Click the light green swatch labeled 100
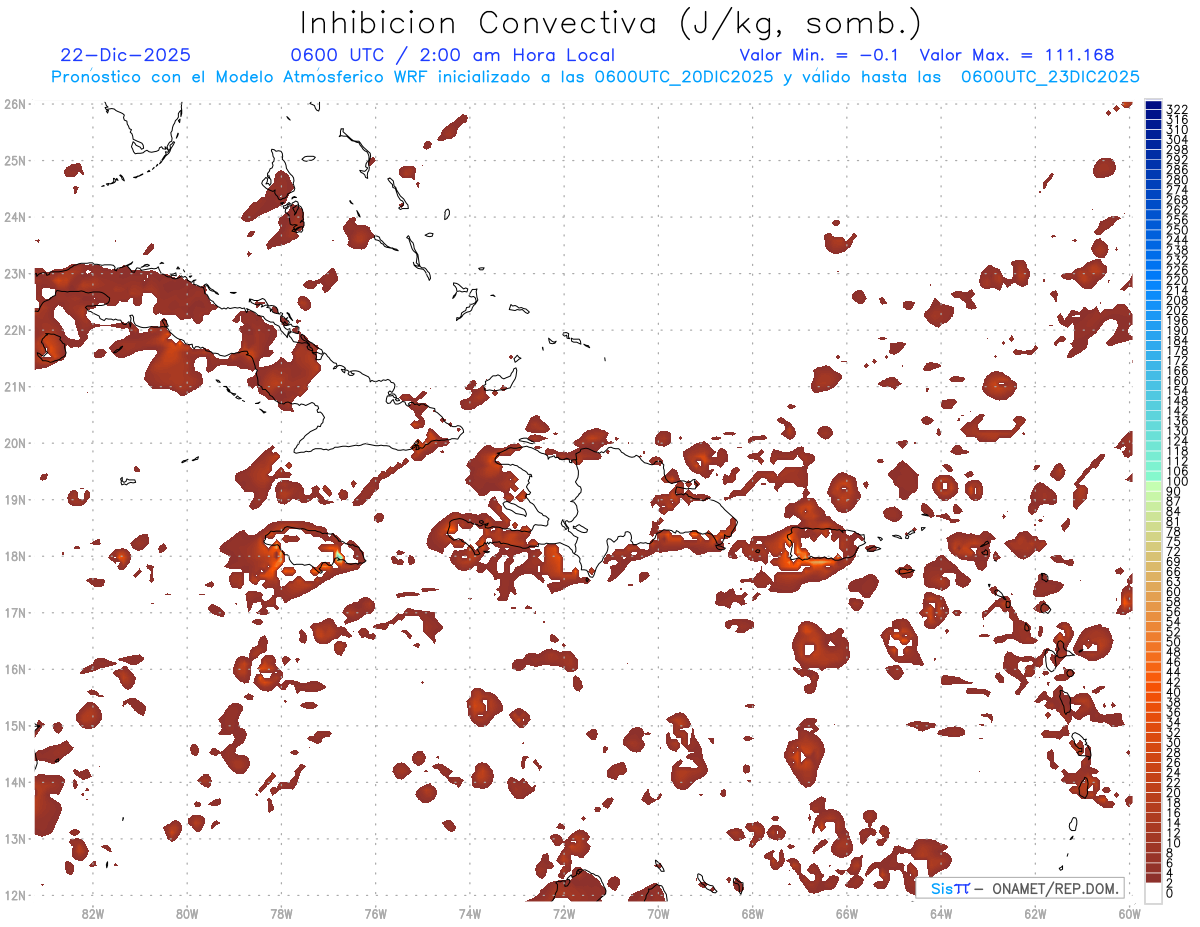Viewport: 1200px width, 927px height. [1153, 485]
